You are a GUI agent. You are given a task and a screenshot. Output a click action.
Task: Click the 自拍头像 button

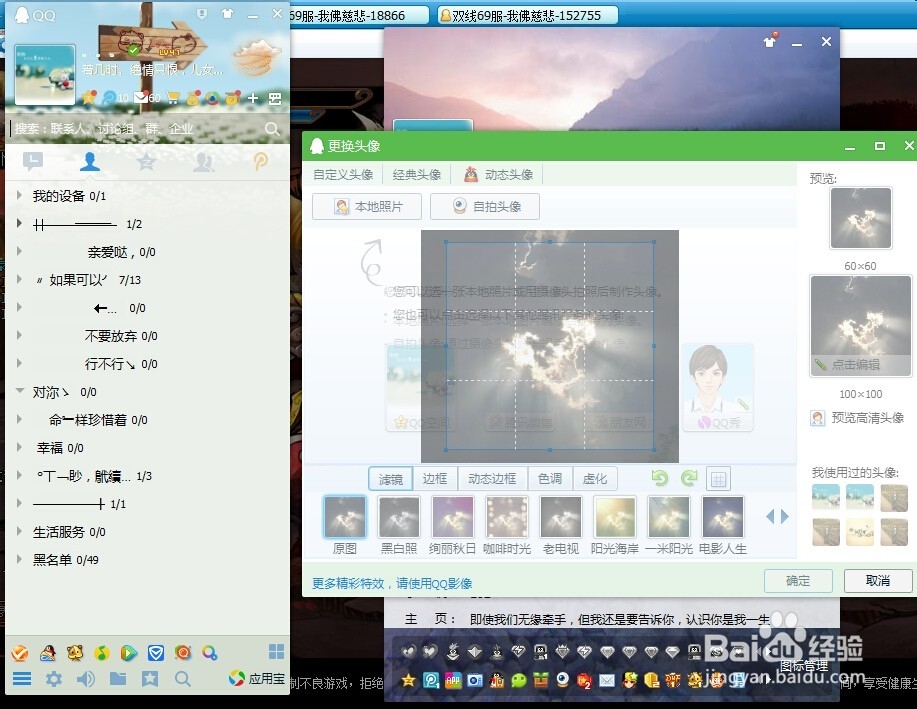point(485,206)
